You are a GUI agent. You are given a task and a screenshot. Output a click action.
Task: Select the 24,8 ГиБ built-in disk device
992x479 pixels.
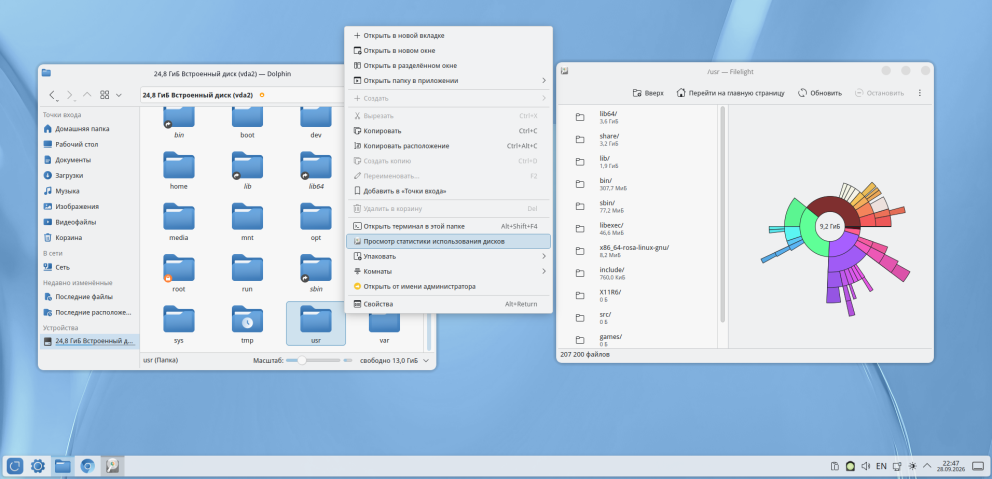pyautogui.click(x=89, y=341)
